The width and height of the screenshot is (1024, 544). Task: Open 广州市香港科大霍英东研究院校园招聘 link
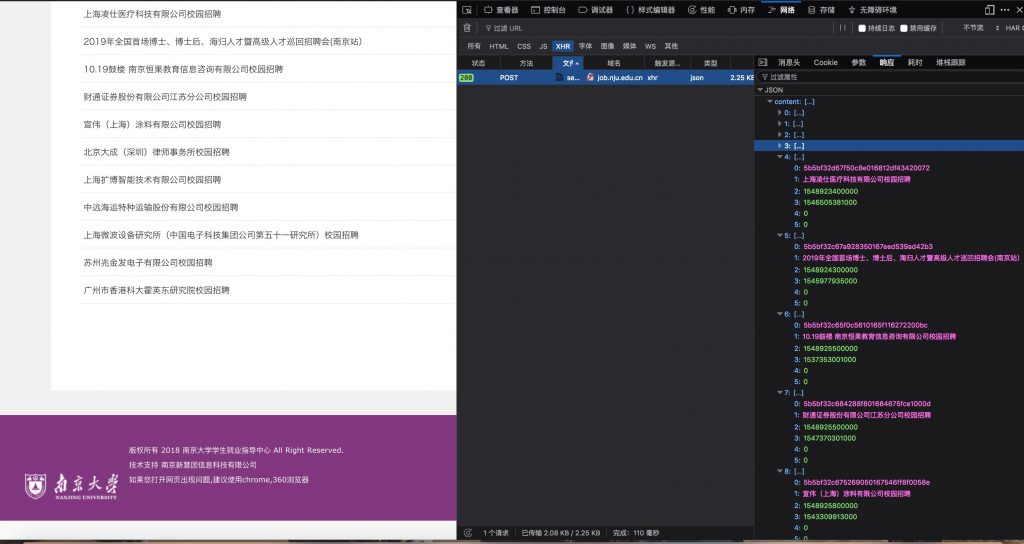click(x=156, y=290)
